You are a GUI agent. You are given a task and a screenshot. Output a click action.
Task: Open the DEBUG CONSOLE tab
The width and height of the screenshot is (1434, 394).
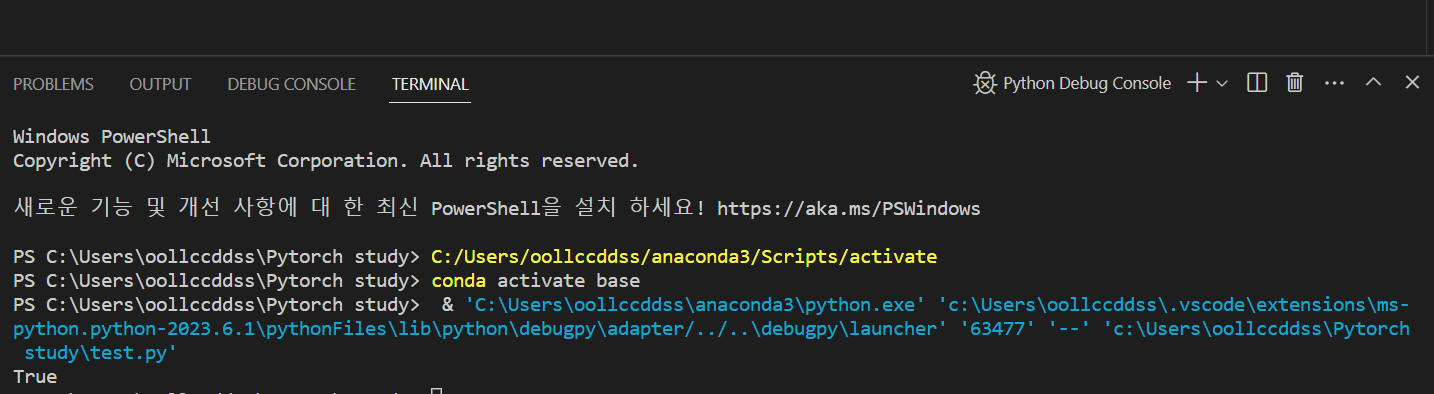tap(291, 84)
